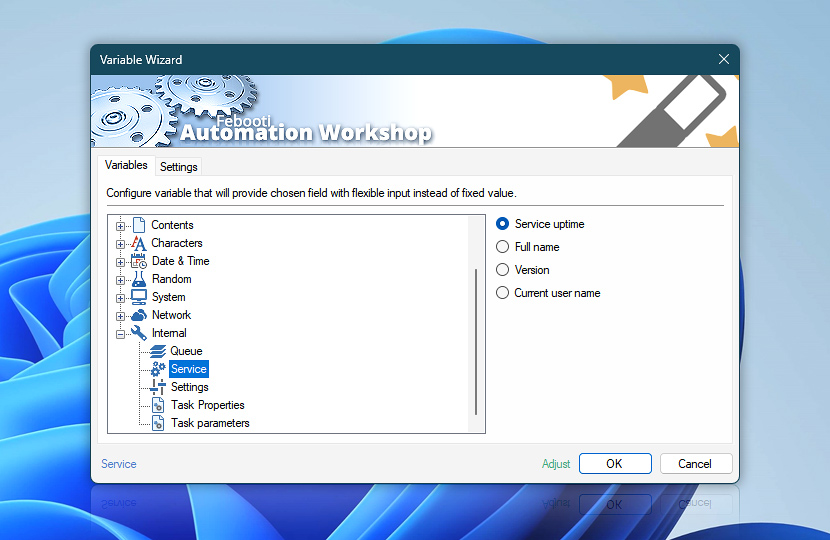Screen dimensions: 830x540
Task: Close the Variable Wizard dialog
Action: click(724, 59)
